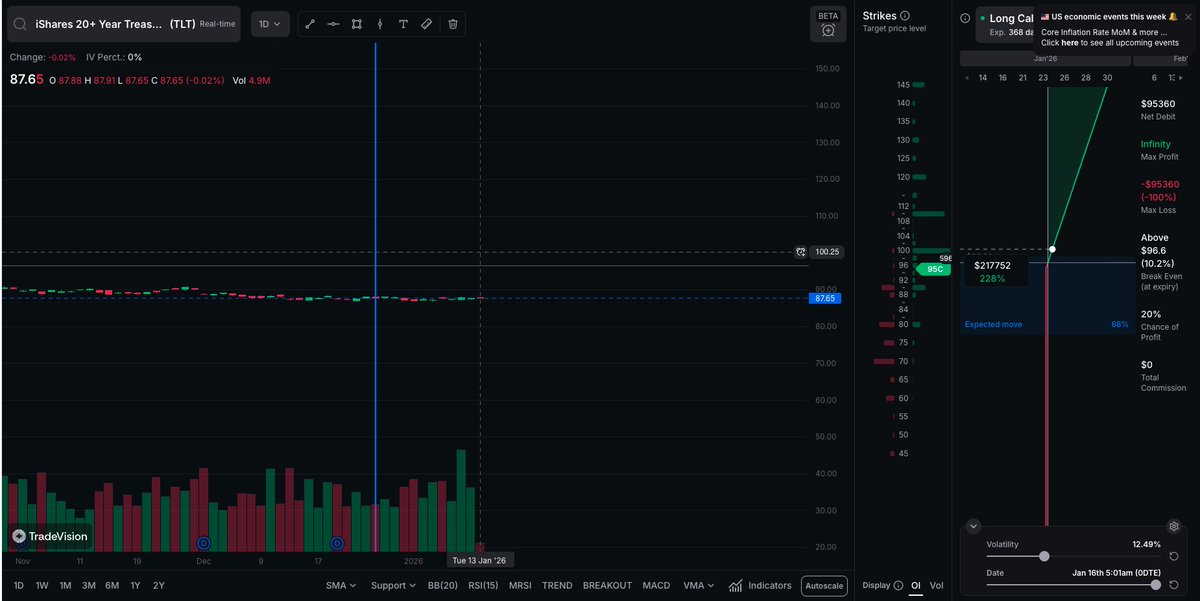Click the 145 strike level
1200x601 pixels.
coord(903,85)
